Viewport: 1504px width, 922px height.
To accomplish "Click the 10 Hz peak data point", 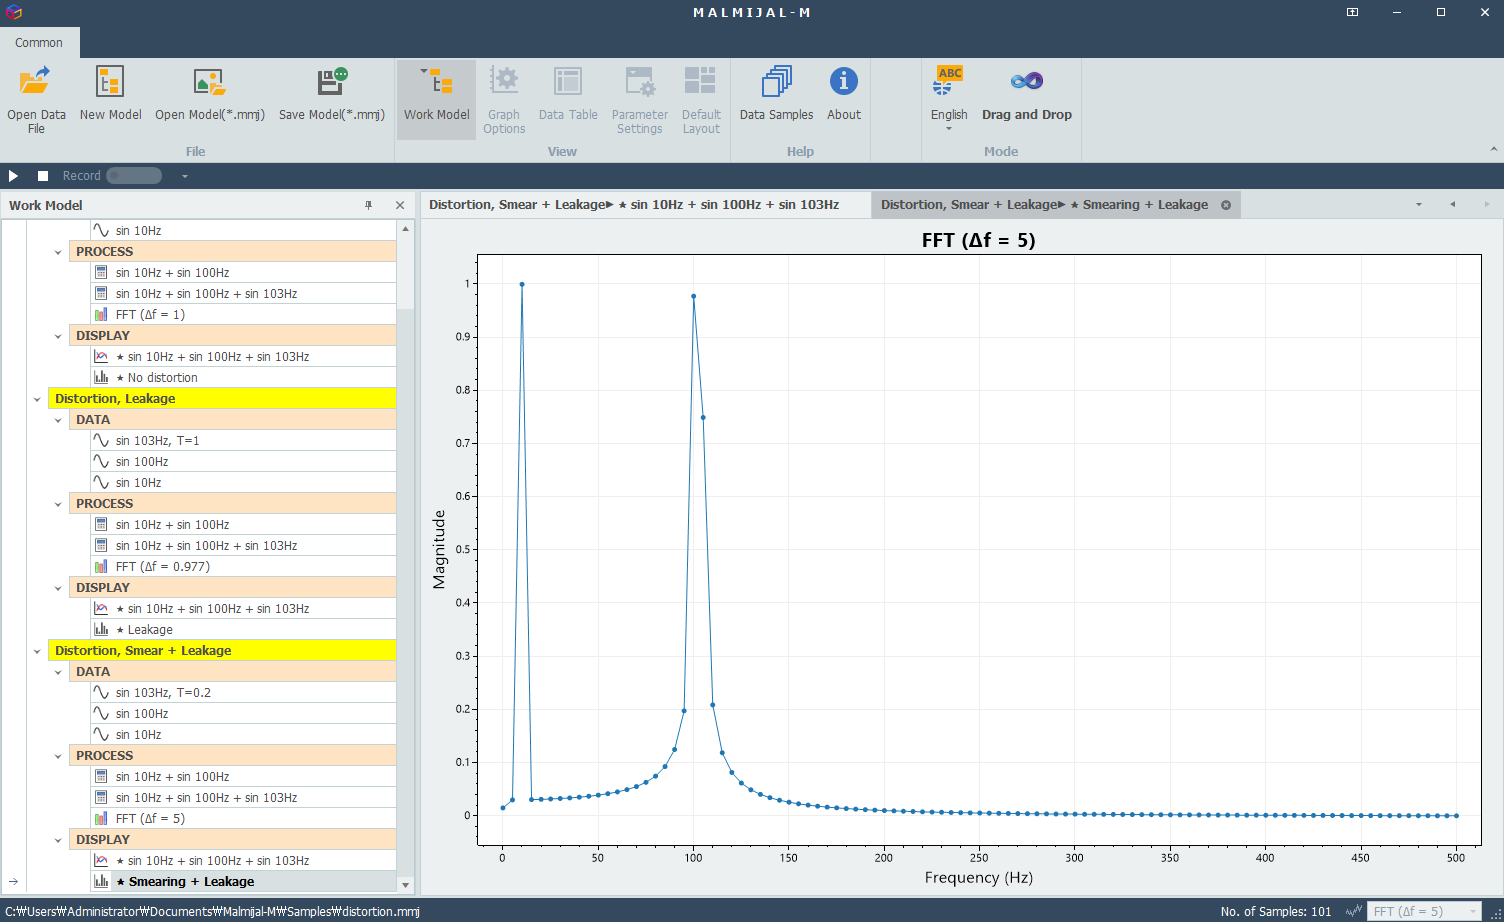I will [x=522, y=284].
